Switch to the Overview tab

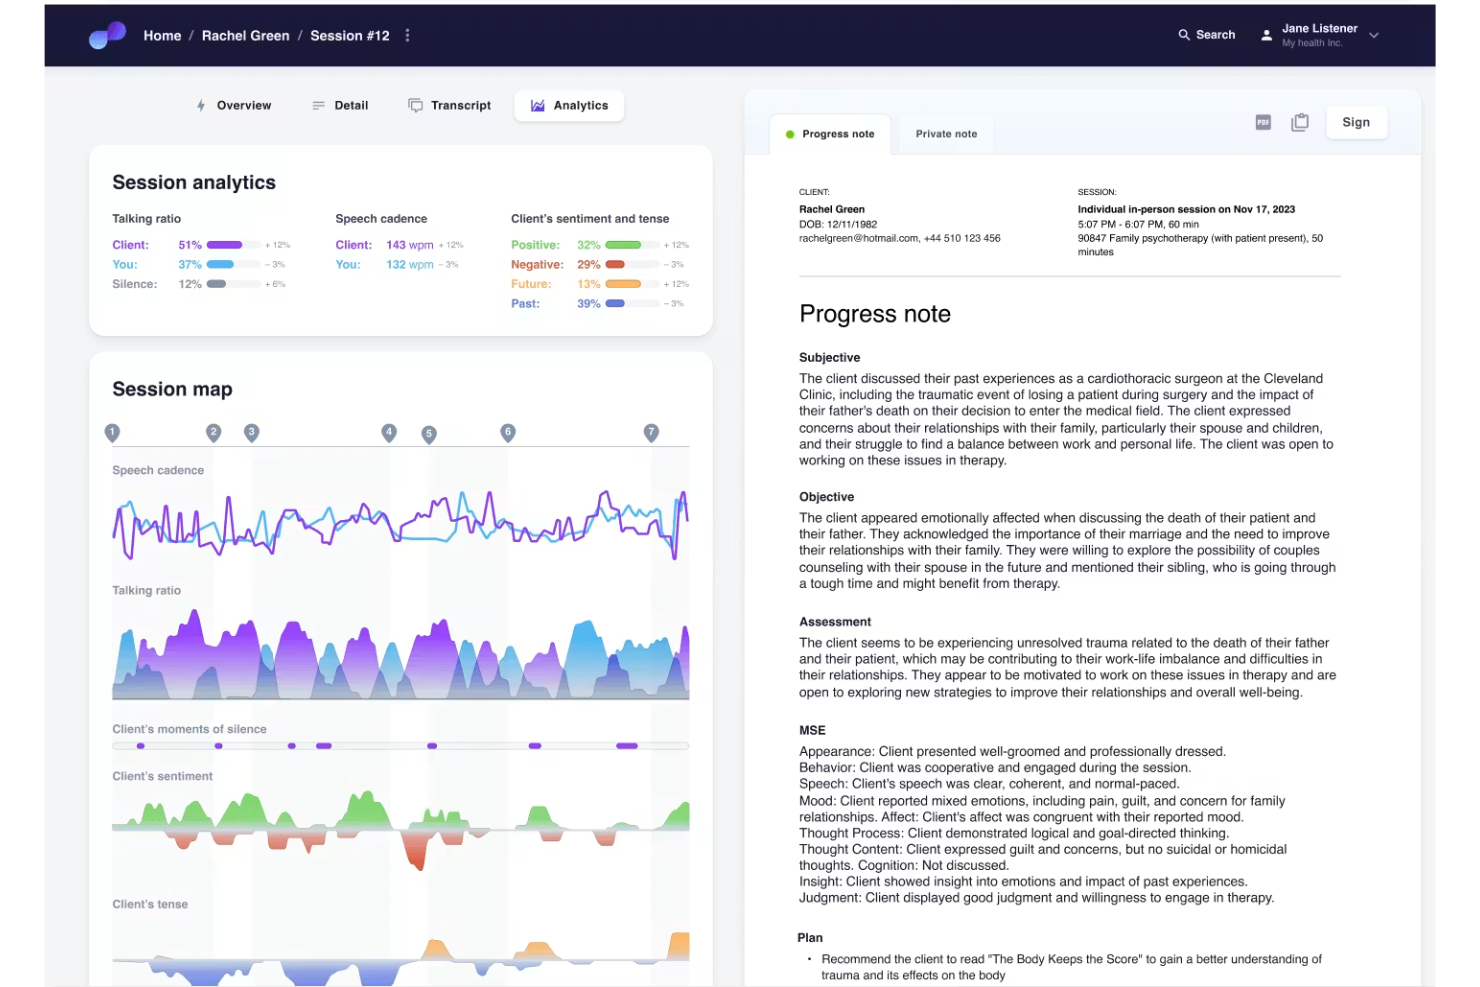coord(234,105)
